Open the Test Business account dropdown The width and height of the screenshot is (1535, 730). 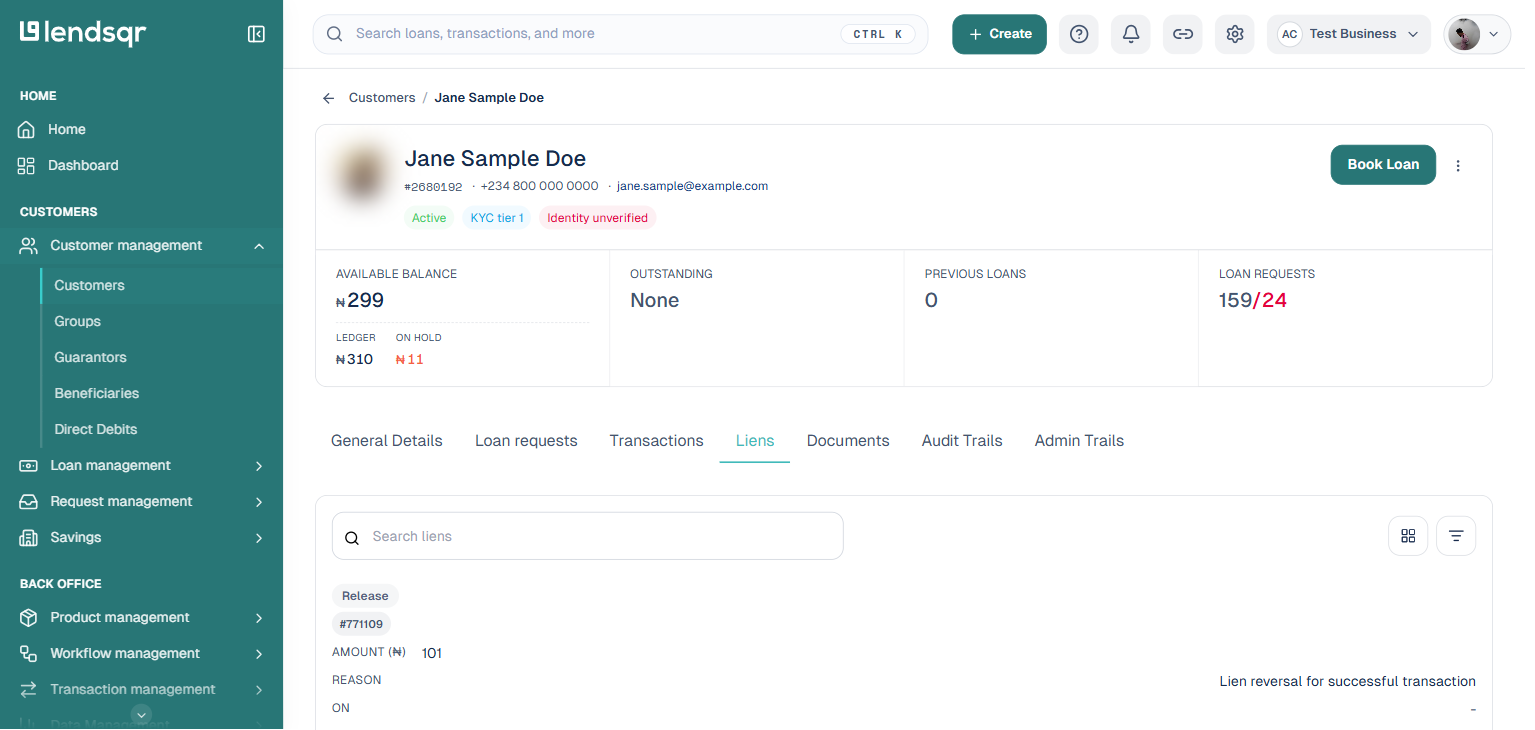(1349, 34)
